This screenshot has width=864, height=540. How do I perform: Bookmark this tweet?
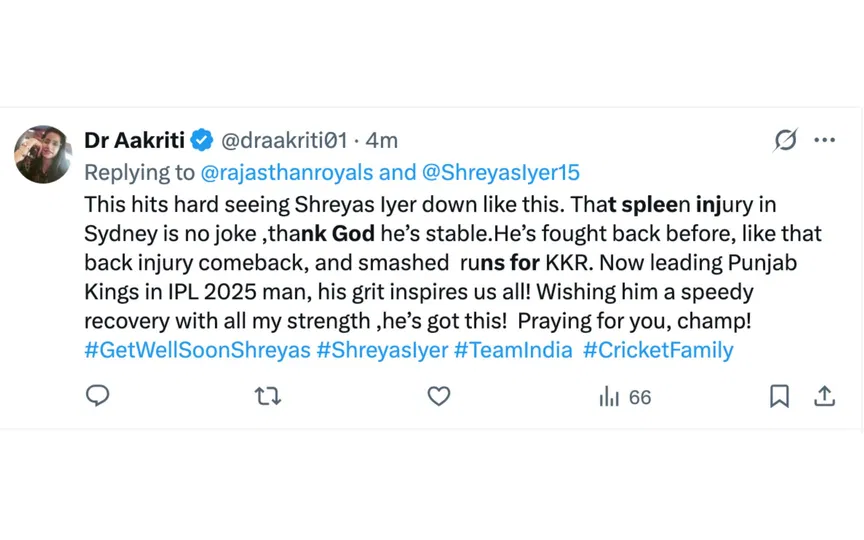[779, 397]
